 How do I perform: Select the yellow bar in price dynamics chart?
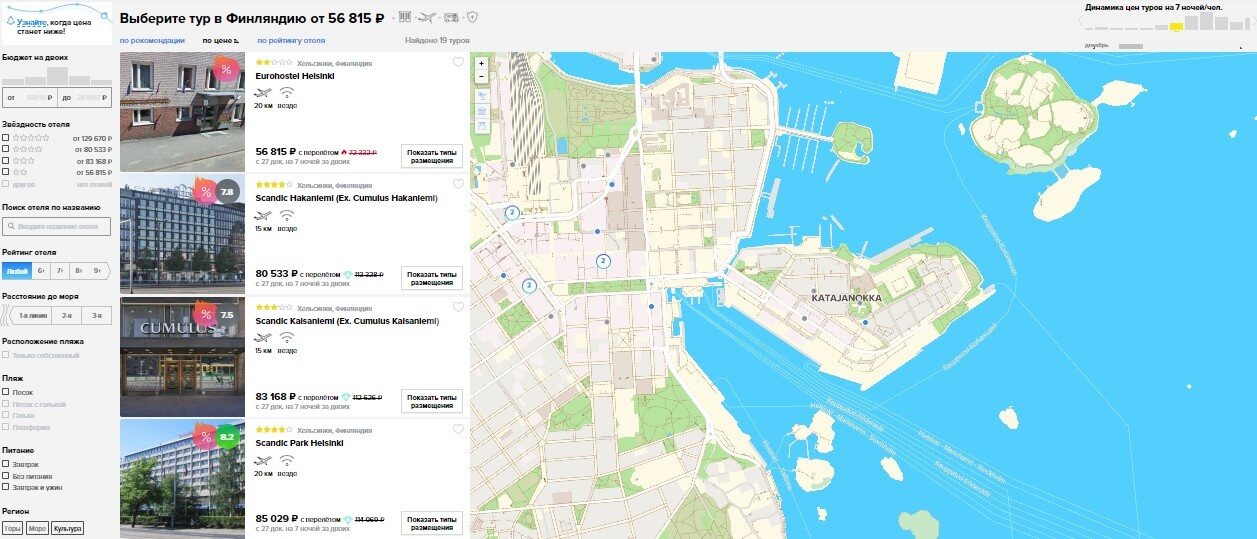(x=1176, y=26)
